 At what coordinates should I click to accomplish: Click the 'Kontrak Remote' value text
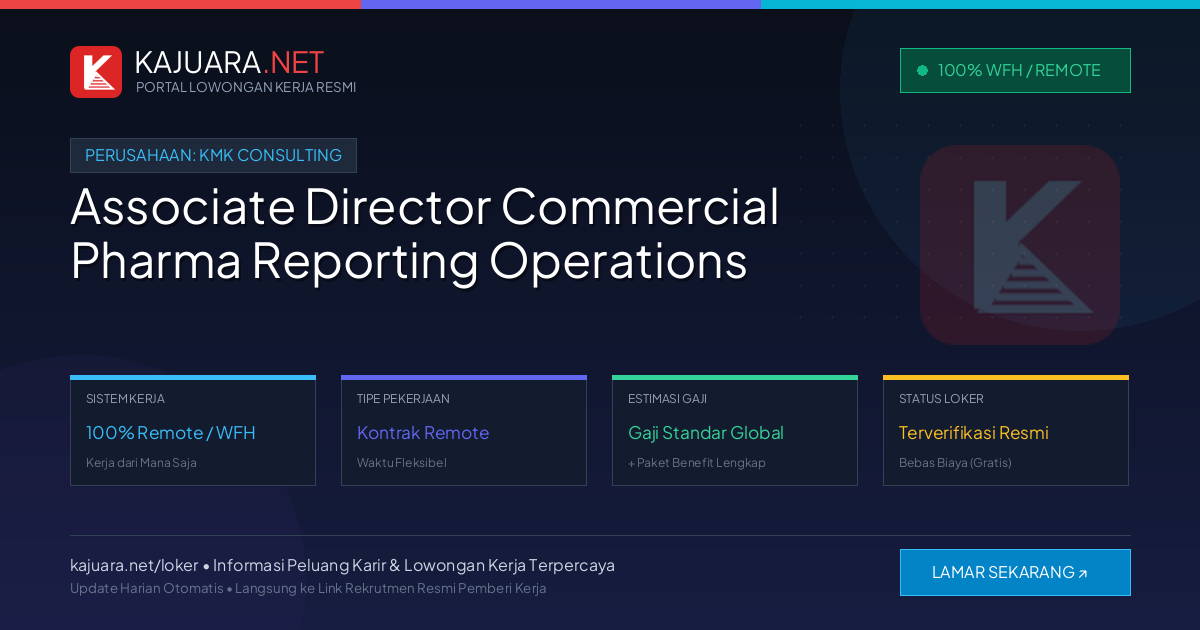423,433
